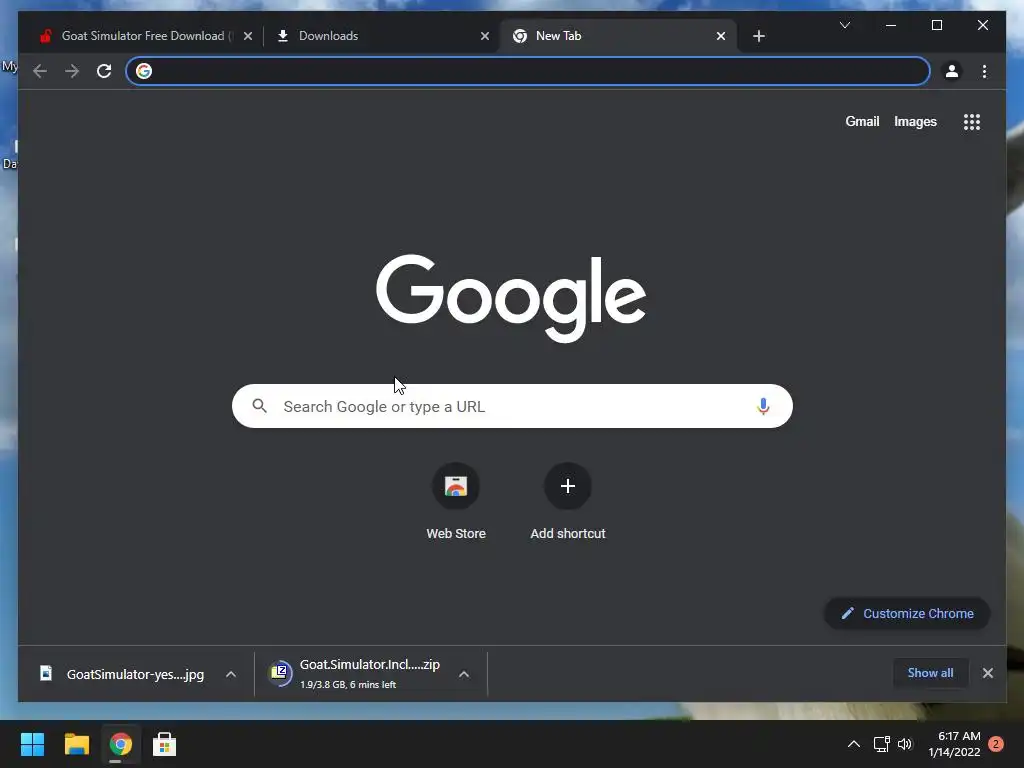Open Google Images link
This screenshot has width=1024, height=768.
coord(915,121)
